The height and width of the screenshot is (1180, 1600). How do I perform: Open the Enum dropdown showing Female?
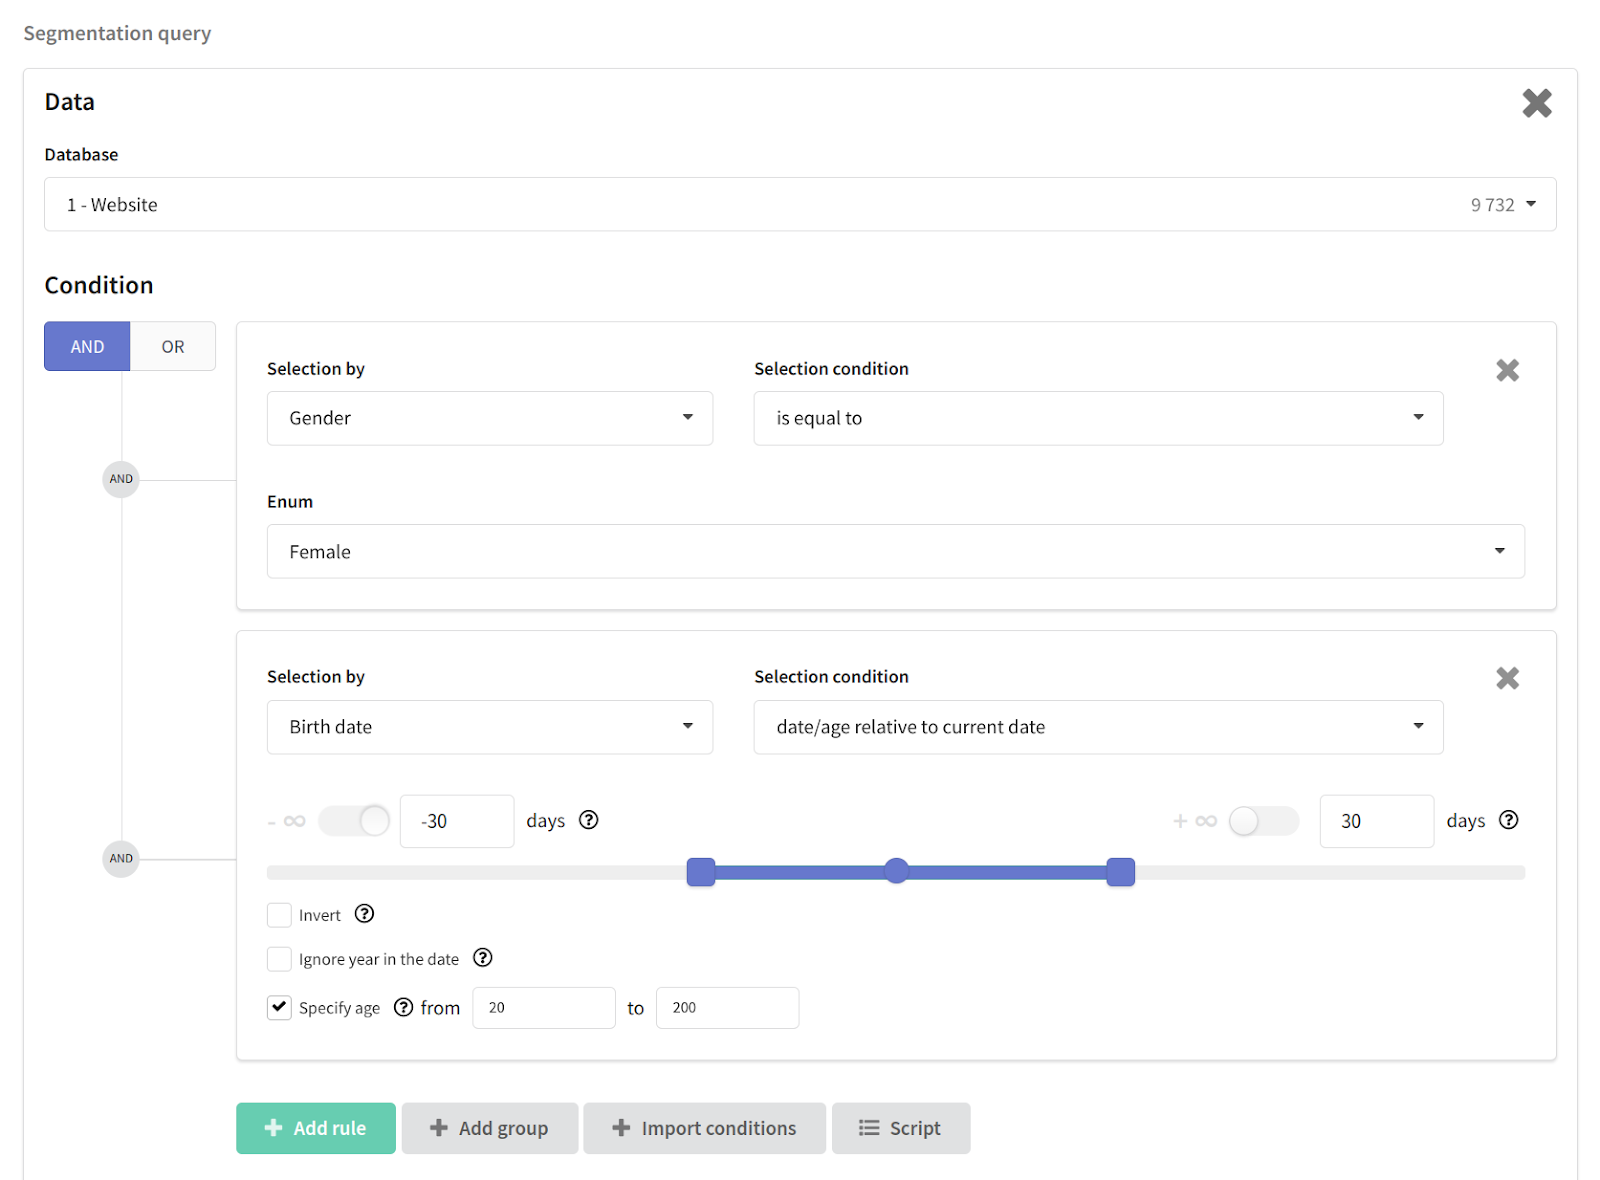(x=895, y=551)
